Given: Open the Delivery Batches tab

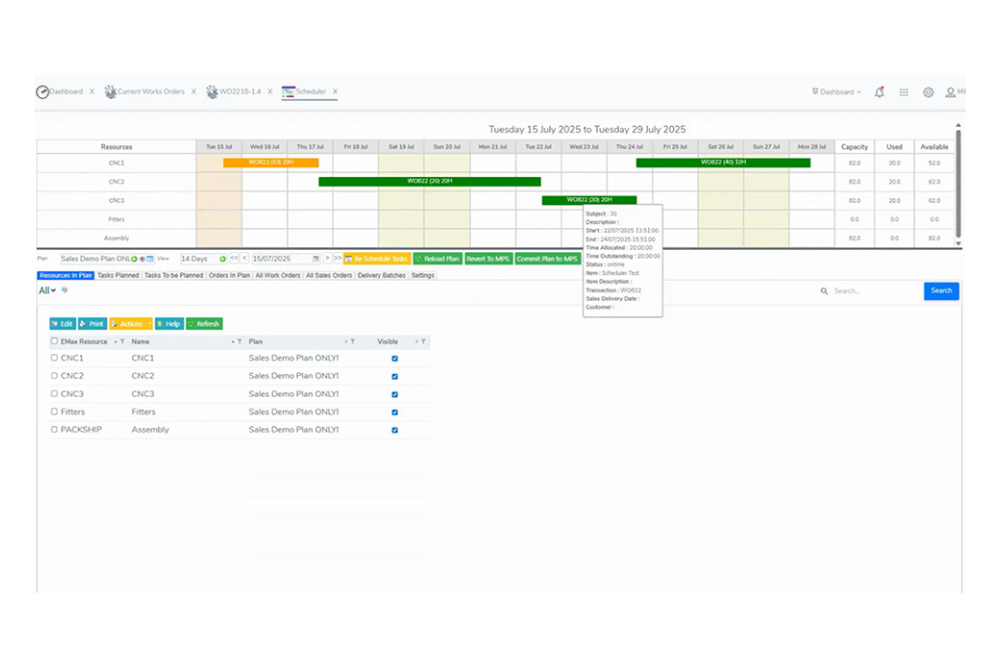Looking at the screenshot, I should pos(382,275).
